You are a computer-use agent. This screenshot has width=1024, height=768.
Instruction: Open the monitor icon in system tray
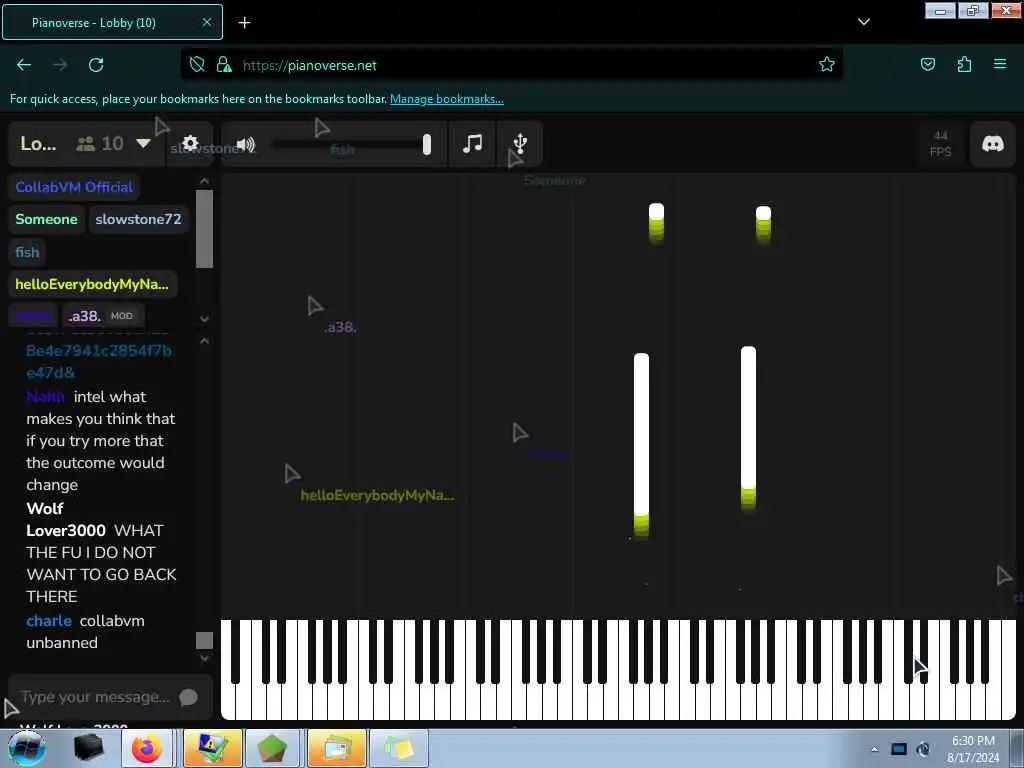pyautogui.click(x=899, y=749)
